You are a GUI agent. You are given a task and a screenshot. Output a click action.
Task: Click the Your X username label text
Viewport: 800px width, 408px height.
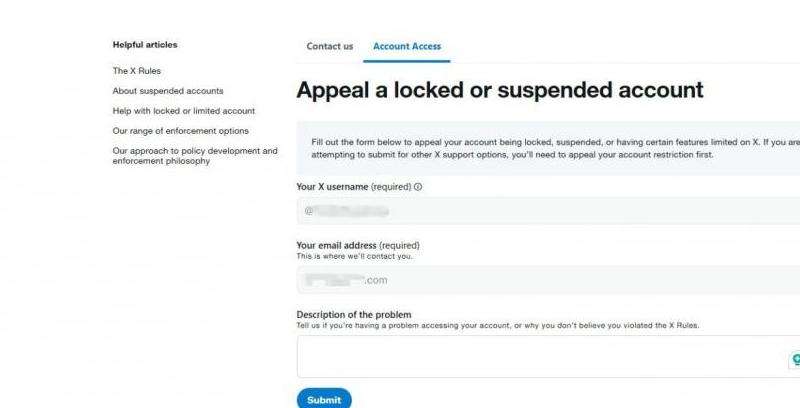tap(332, 187)
